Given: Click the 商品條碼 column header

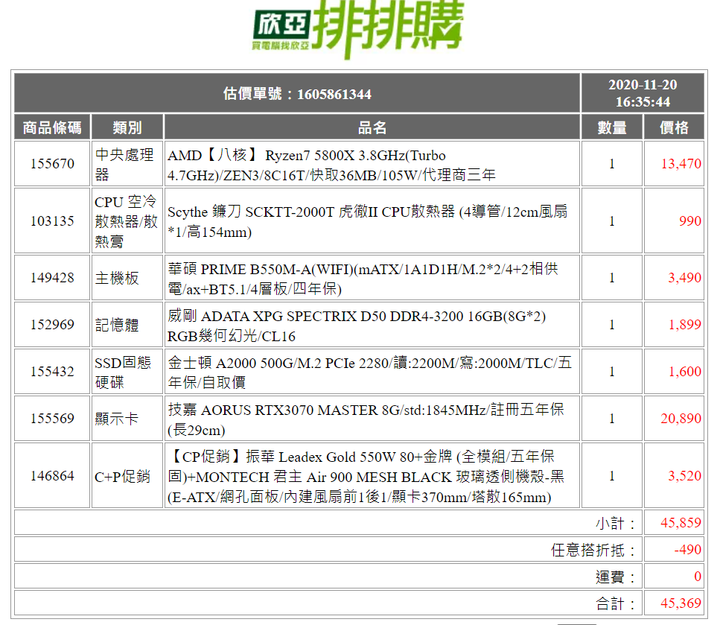Looking at the screenshot, I should (x=52, y=127).
